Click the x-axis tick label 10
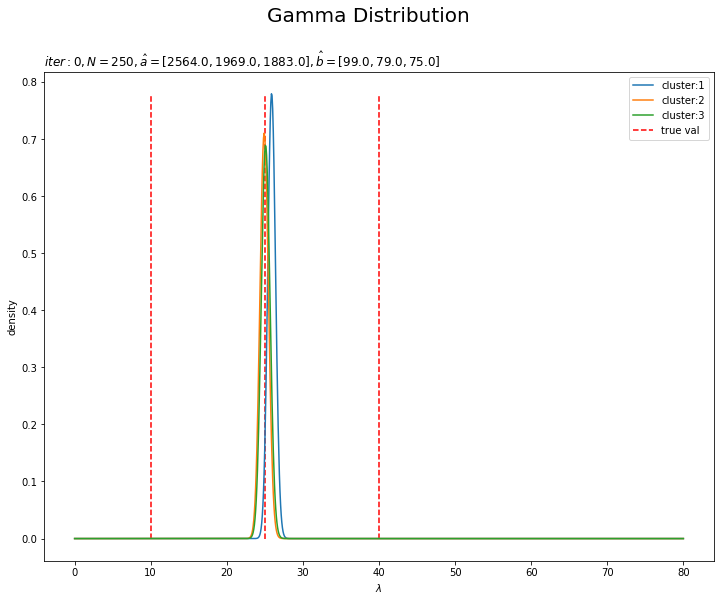The width and height of the screenshot is (721, 601). click(150, 572)
